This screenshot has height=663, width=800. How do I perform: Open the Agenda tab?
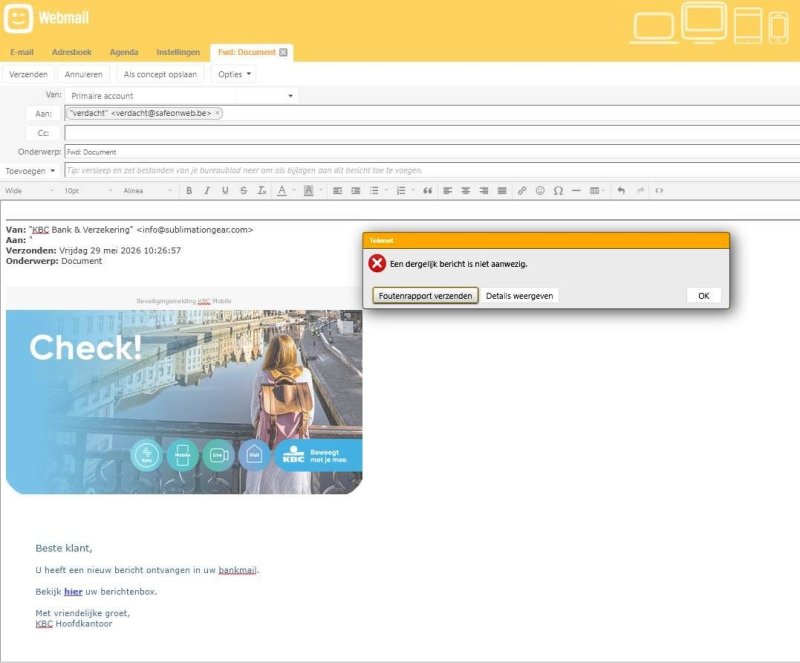124,52
